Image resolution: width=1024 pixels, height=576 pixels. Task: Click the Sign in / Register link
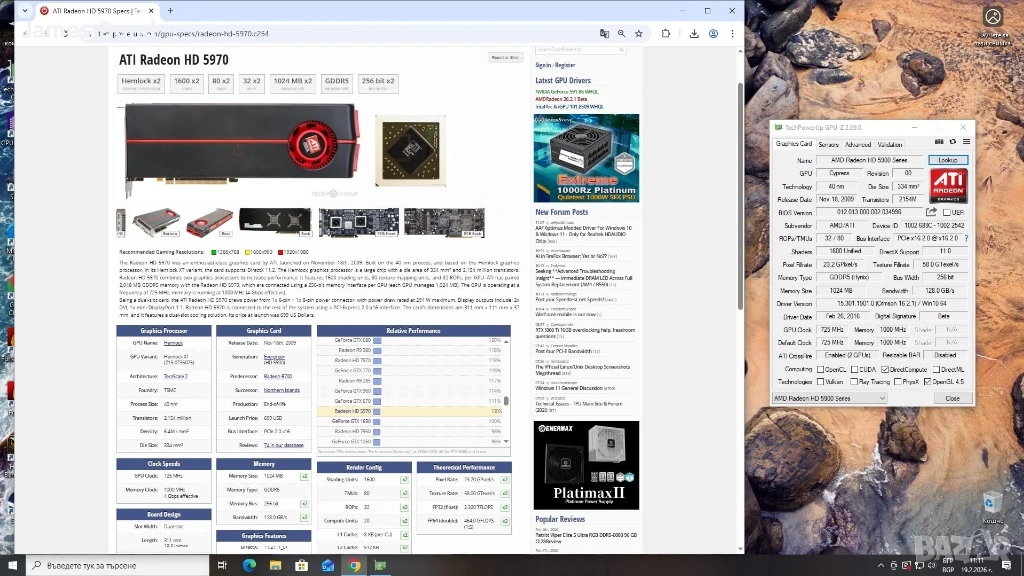point(556,64)
